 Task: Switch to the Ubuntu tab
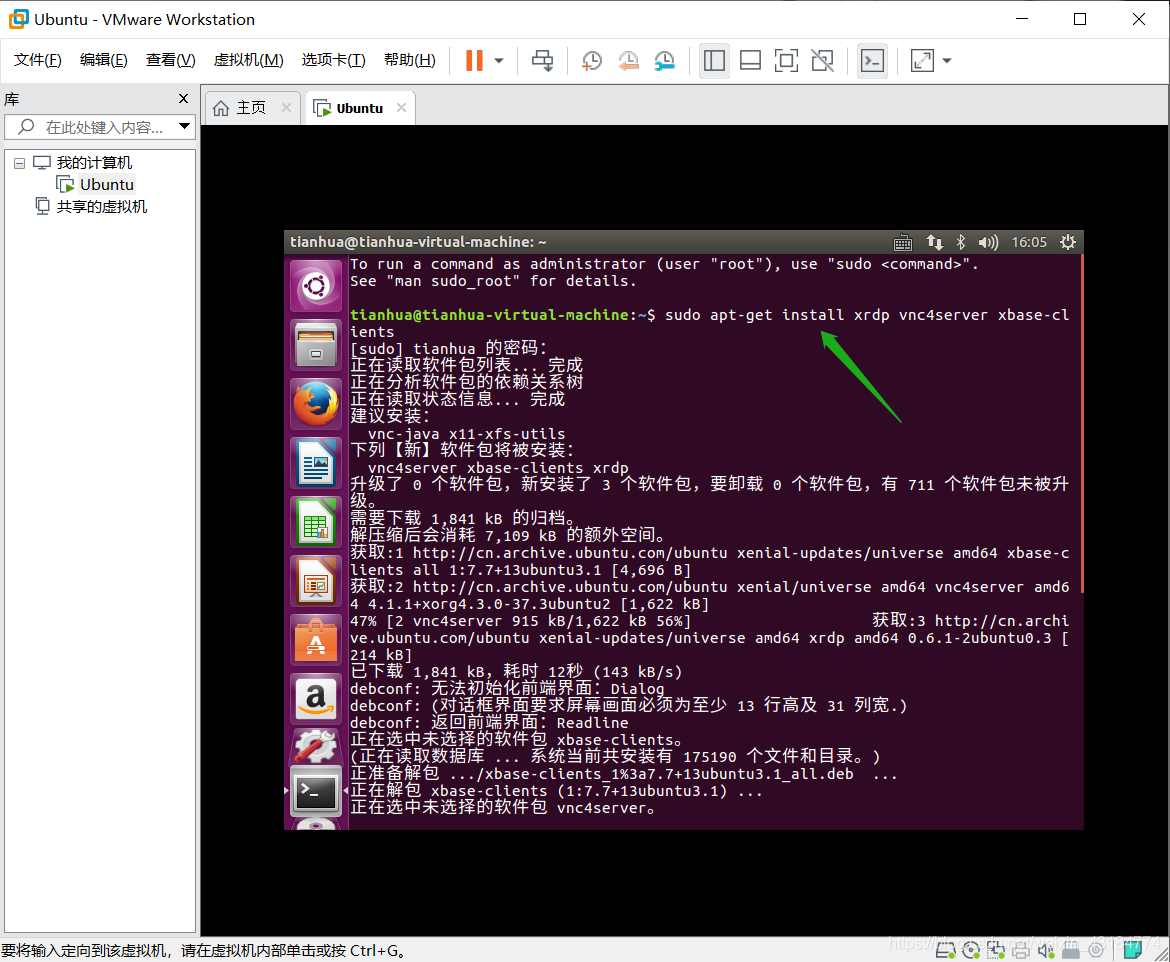pos(359,108)
